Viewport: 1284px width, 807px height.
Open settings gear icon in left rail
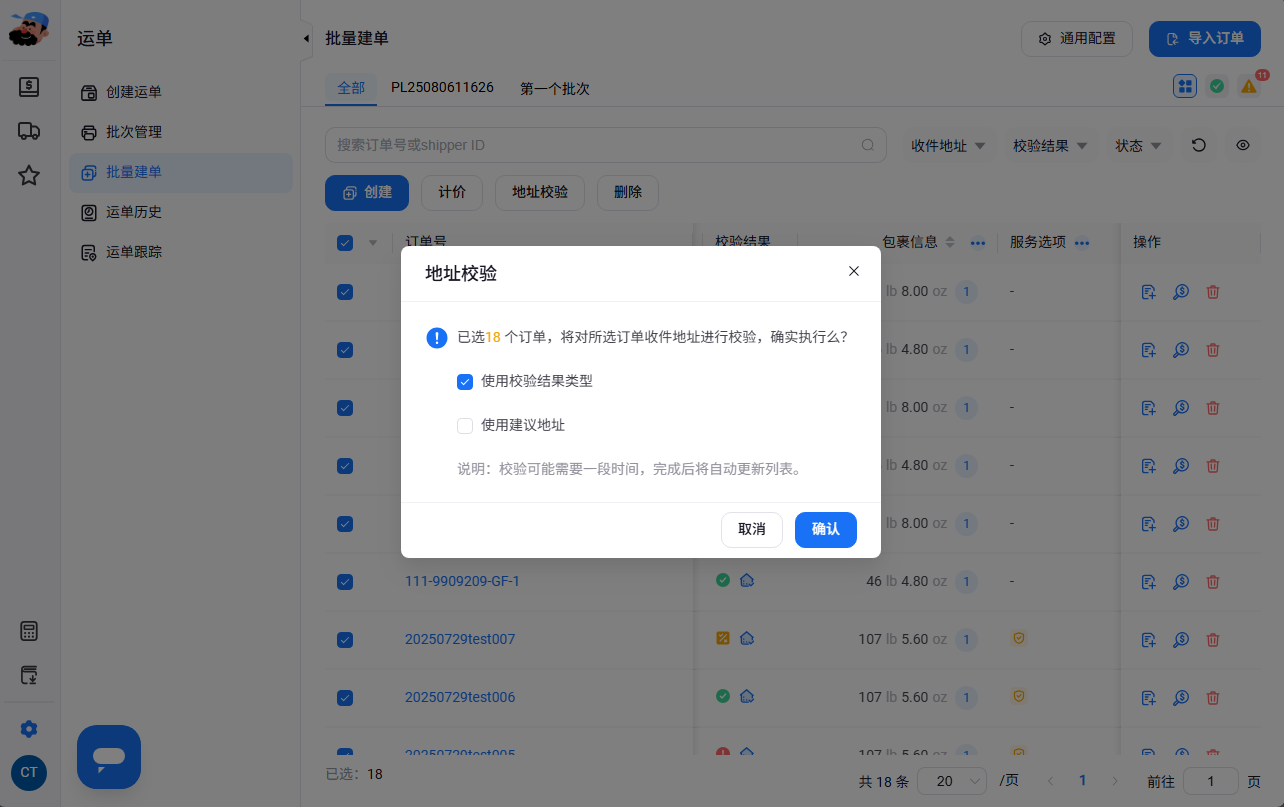click(29, 728)
